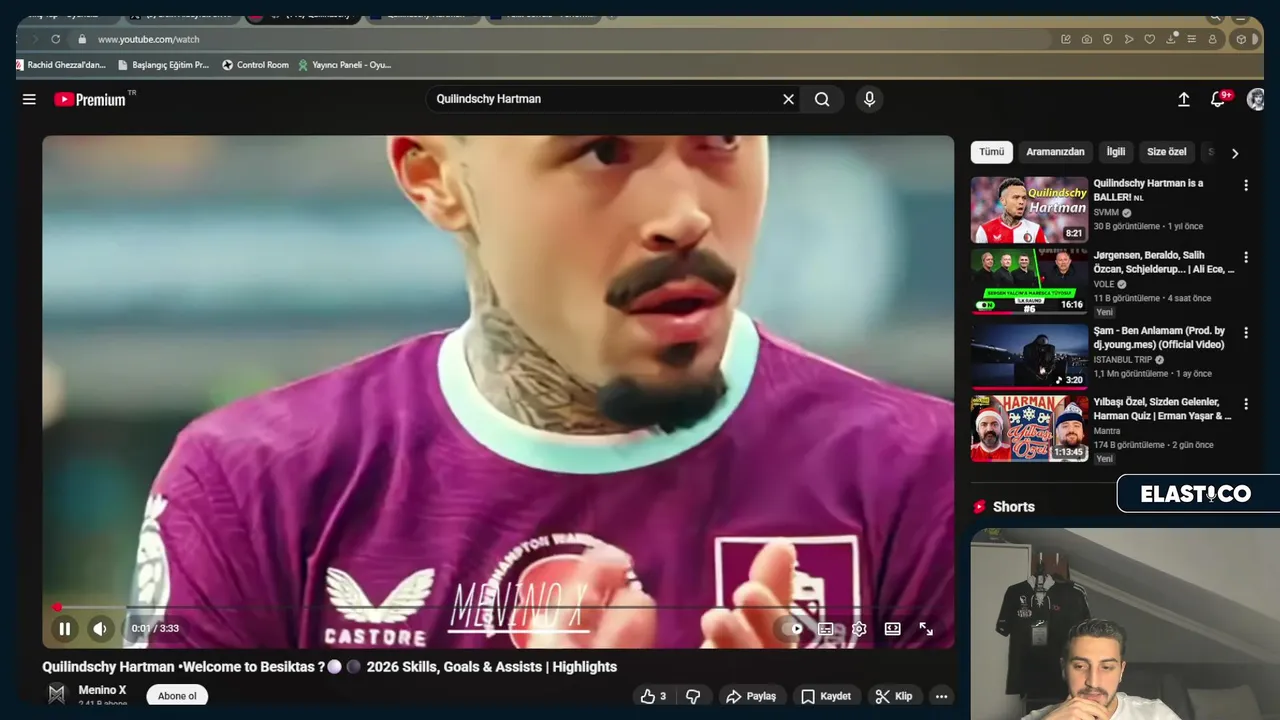Open Mantra channel name
The height and width of the screenshot is (720, 1280).
coord(1106,431)
